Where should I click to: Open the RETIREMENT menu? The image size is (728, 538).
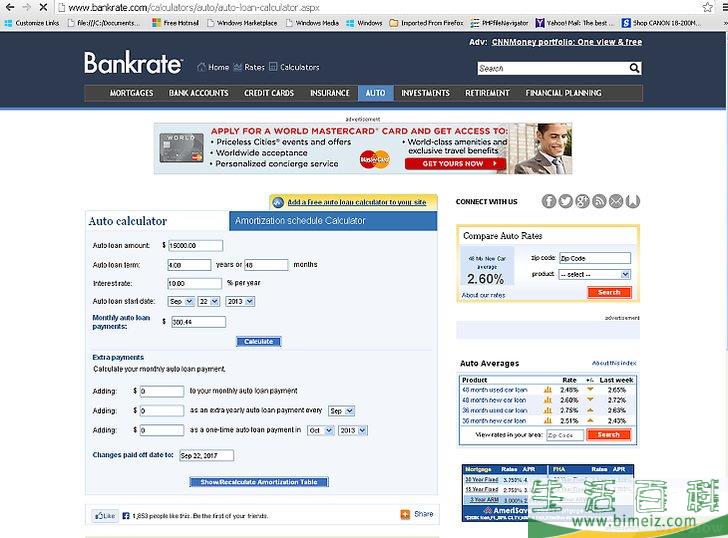pyautogui.click(x=487, y=93)
